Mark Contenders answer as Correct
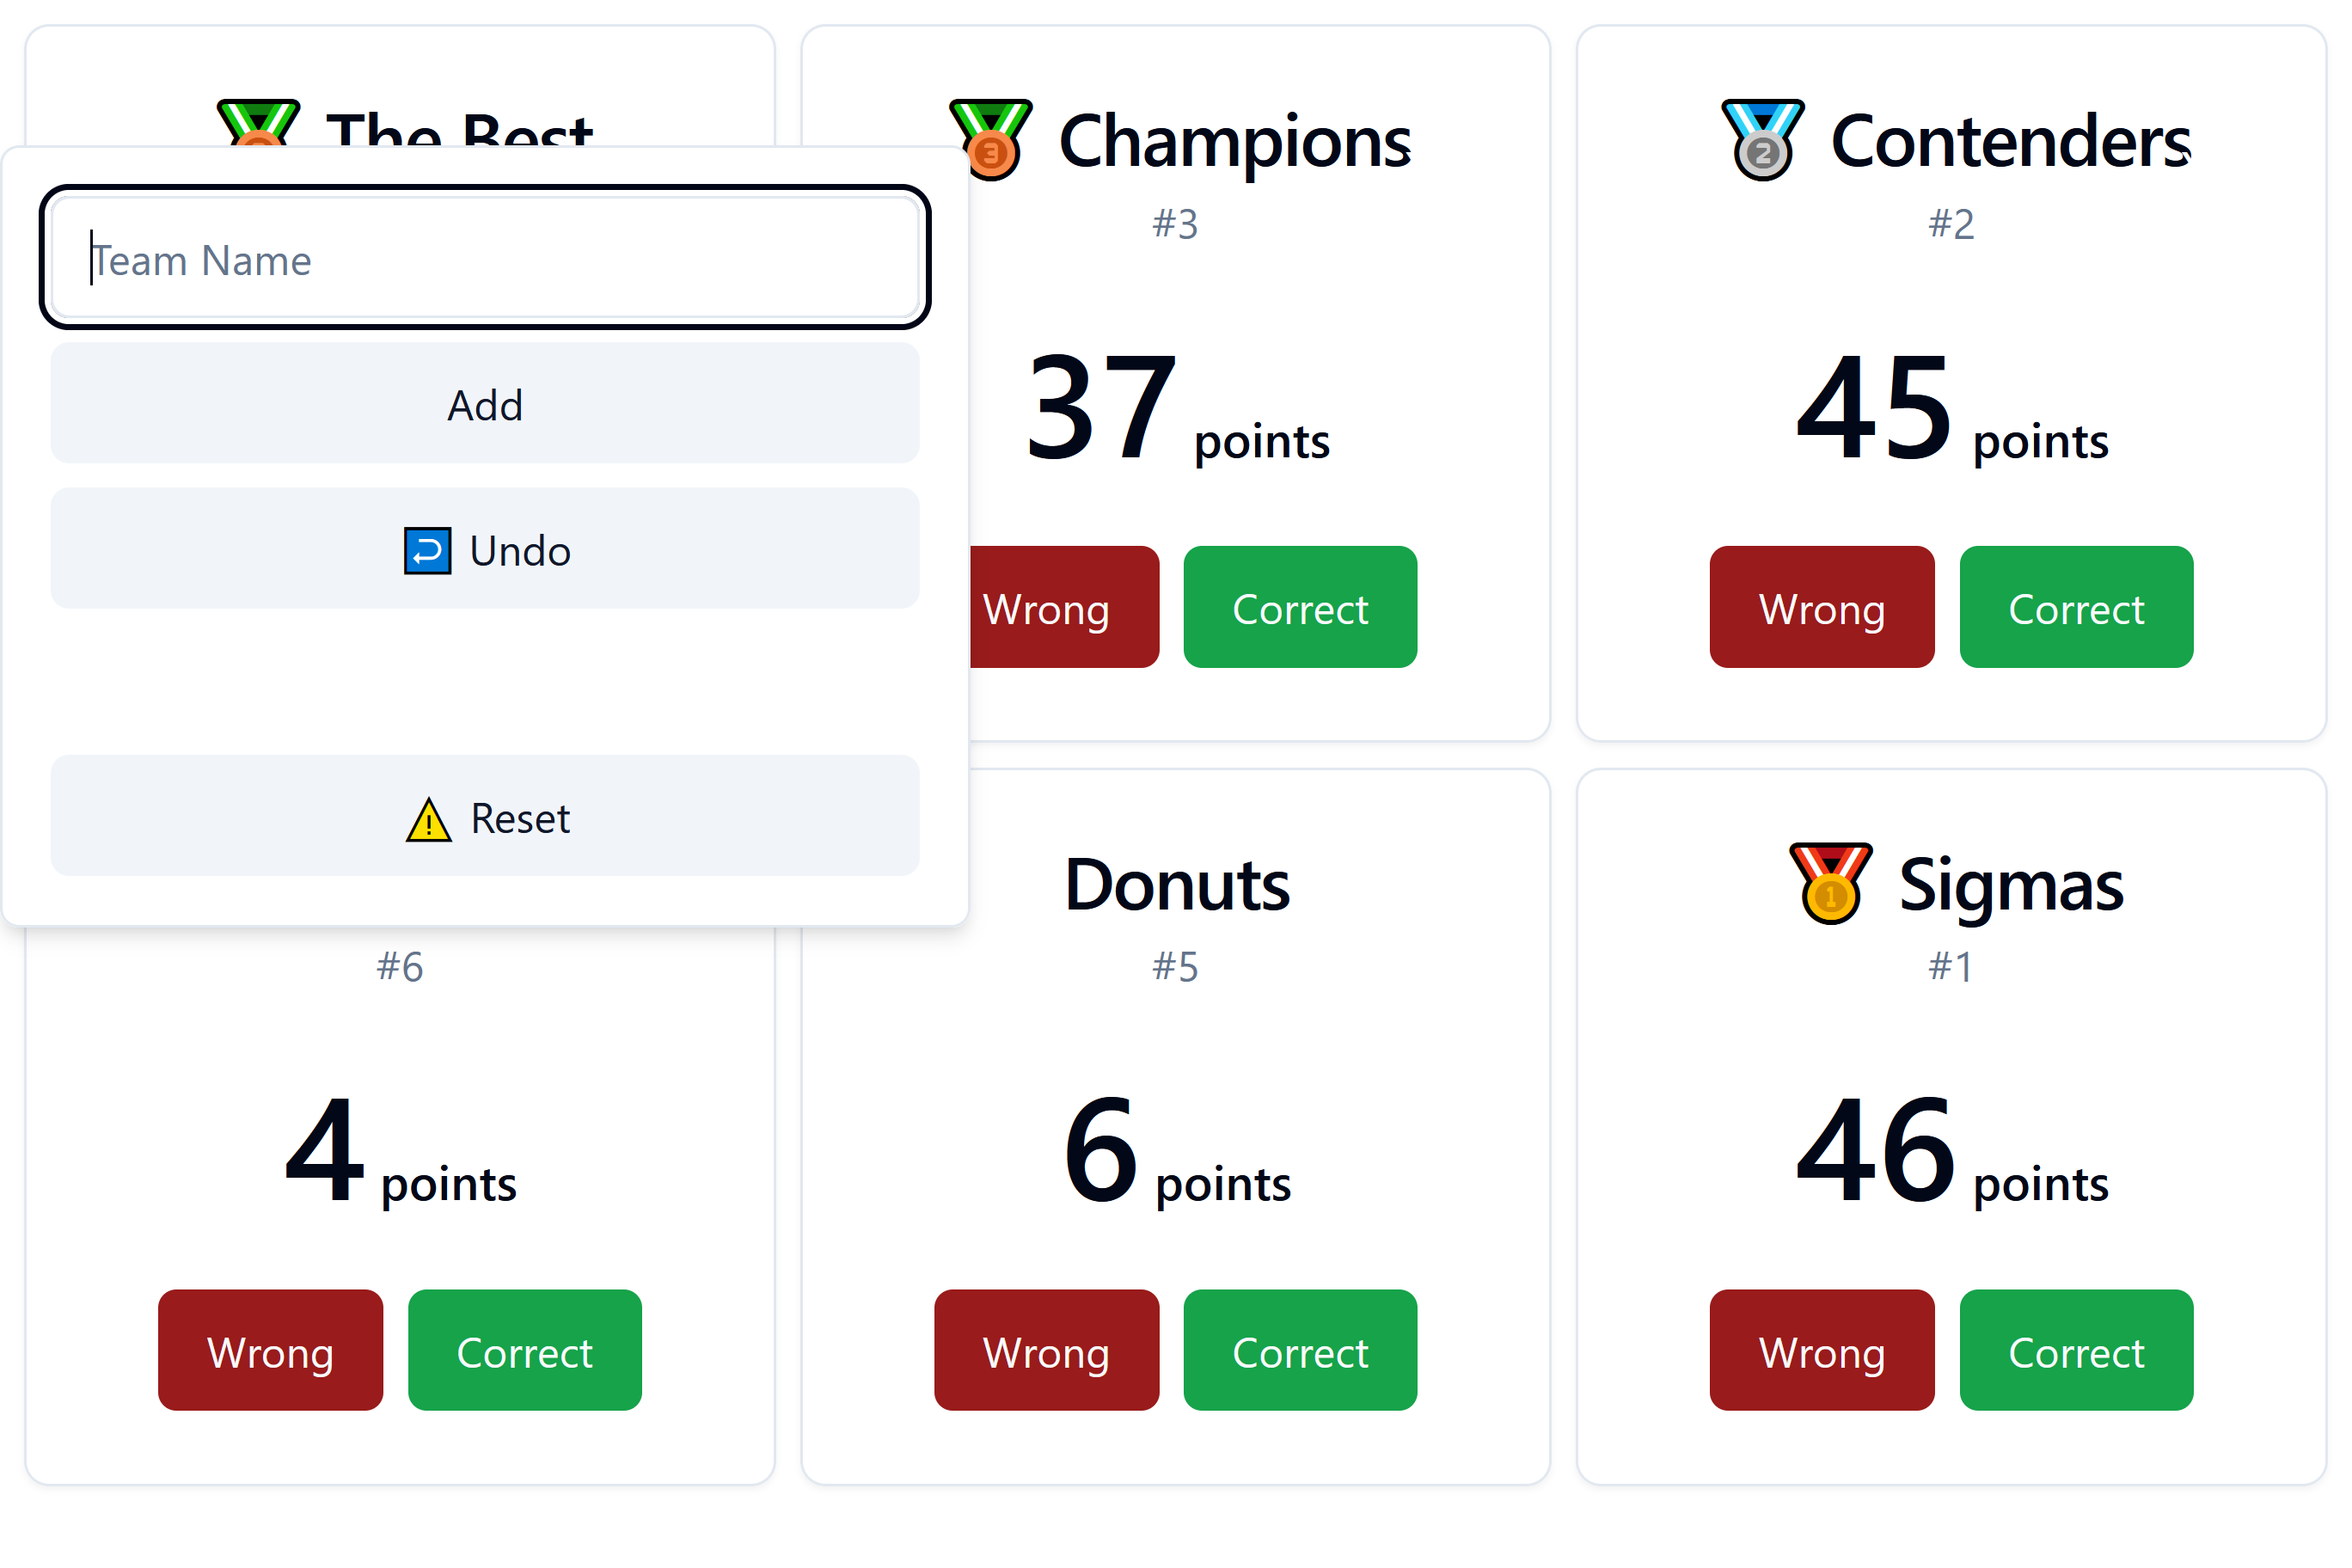The image size is (2352, 1568). pyautogui.click(x=2076, y=607)
